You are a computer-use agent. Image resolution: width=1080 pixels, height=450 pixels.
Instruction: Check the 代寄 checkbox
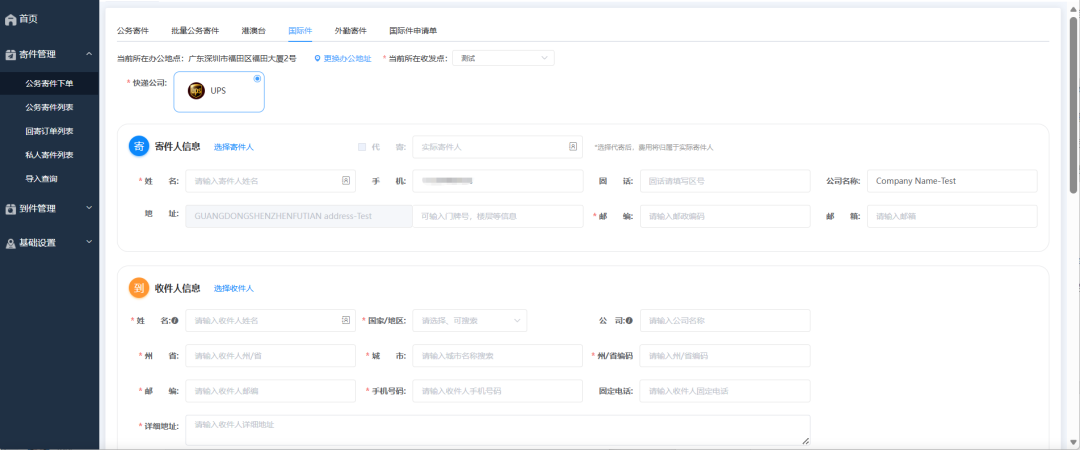362,146
